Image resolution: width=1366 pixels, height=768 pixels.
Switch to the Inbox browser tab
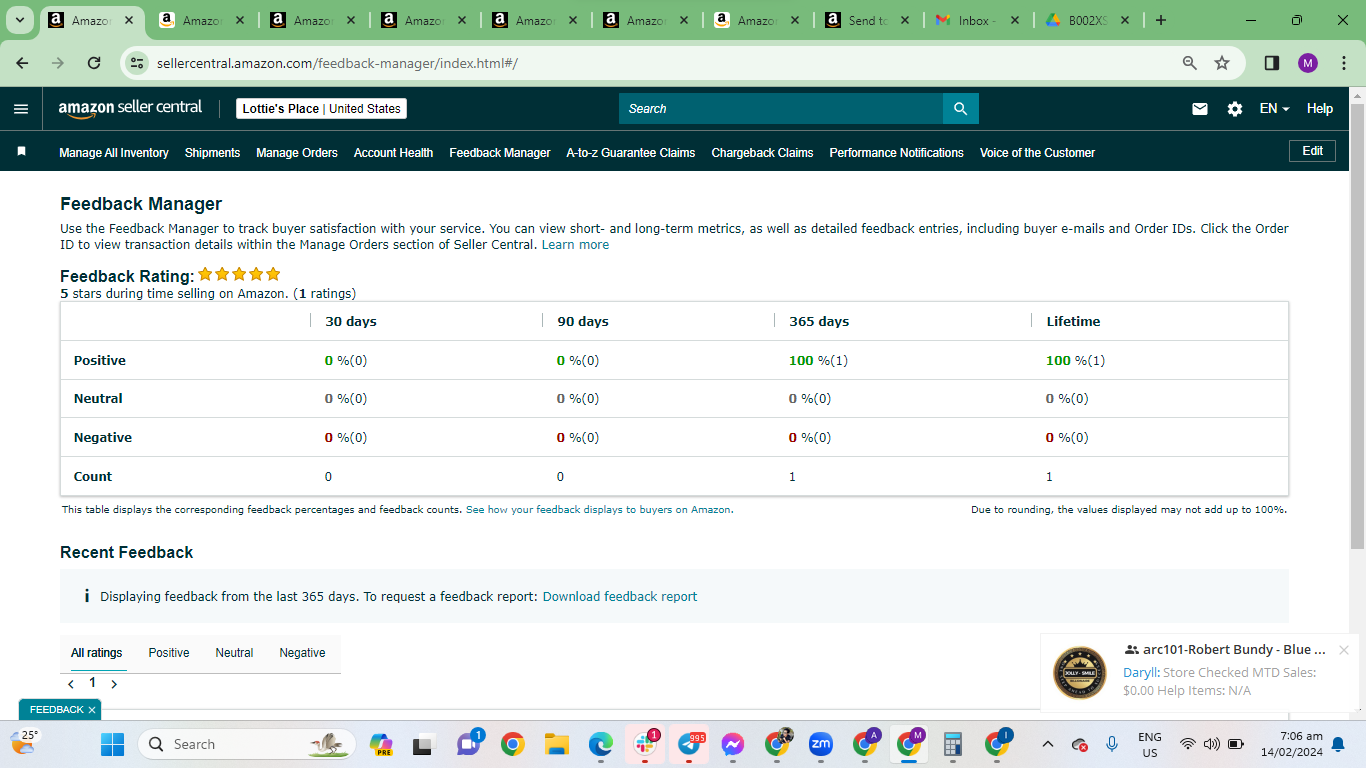click(979, 20)
